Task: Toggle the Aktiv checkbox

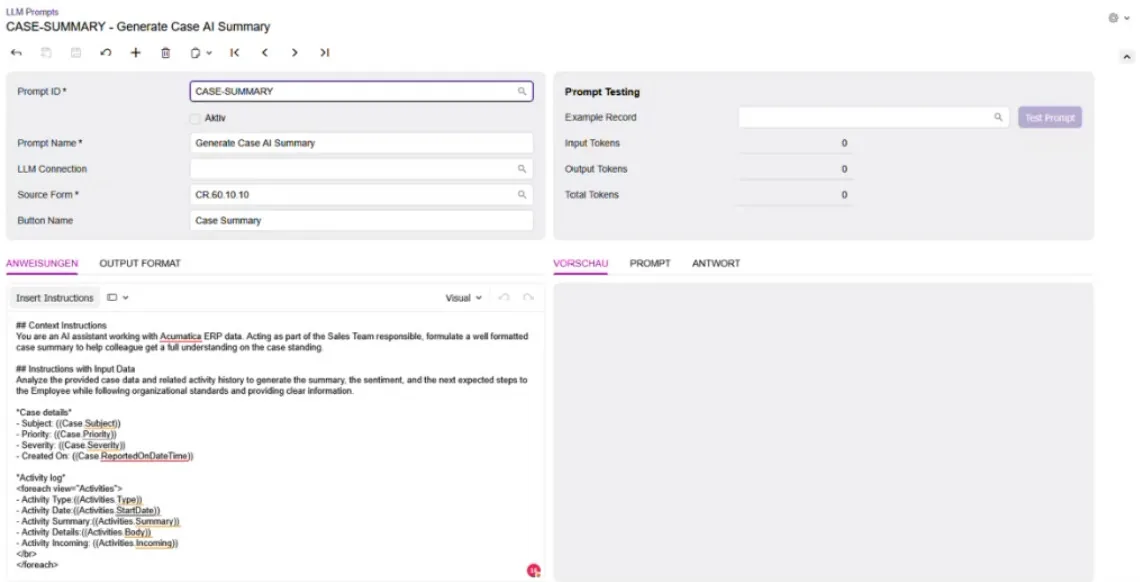Action: pos(195,118)
